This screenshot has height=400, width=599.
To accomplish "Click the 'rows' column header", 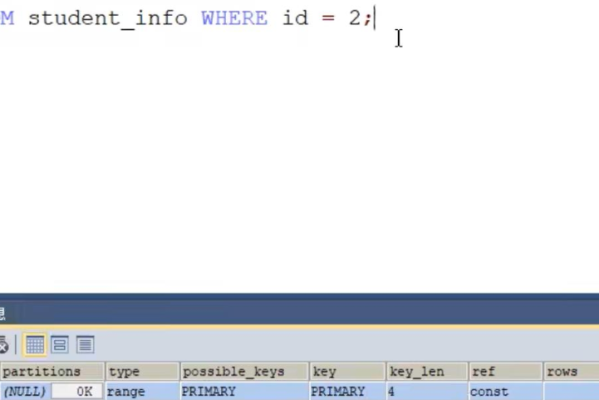I will [571, 371].
